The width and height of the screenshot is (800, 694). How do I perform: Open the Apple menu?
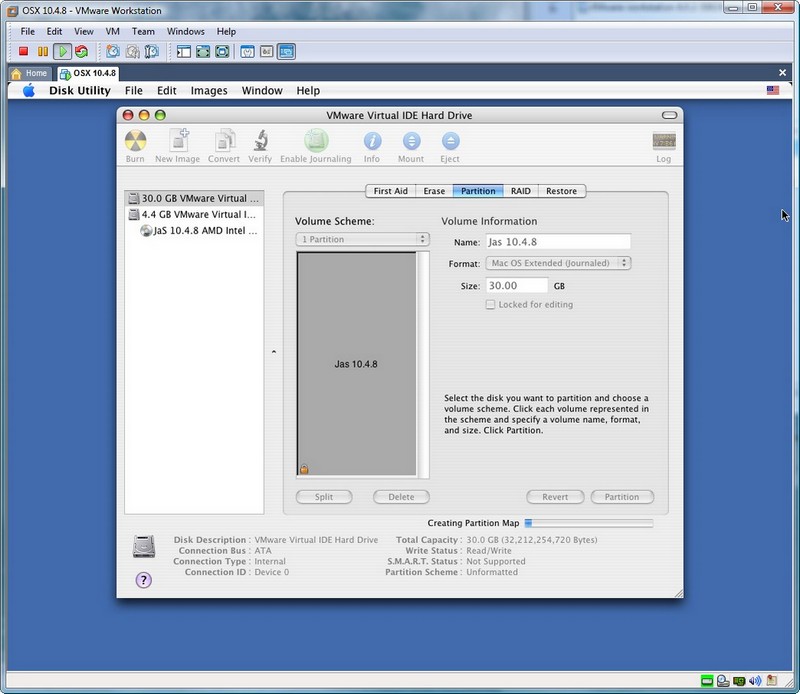click(29, 91)
